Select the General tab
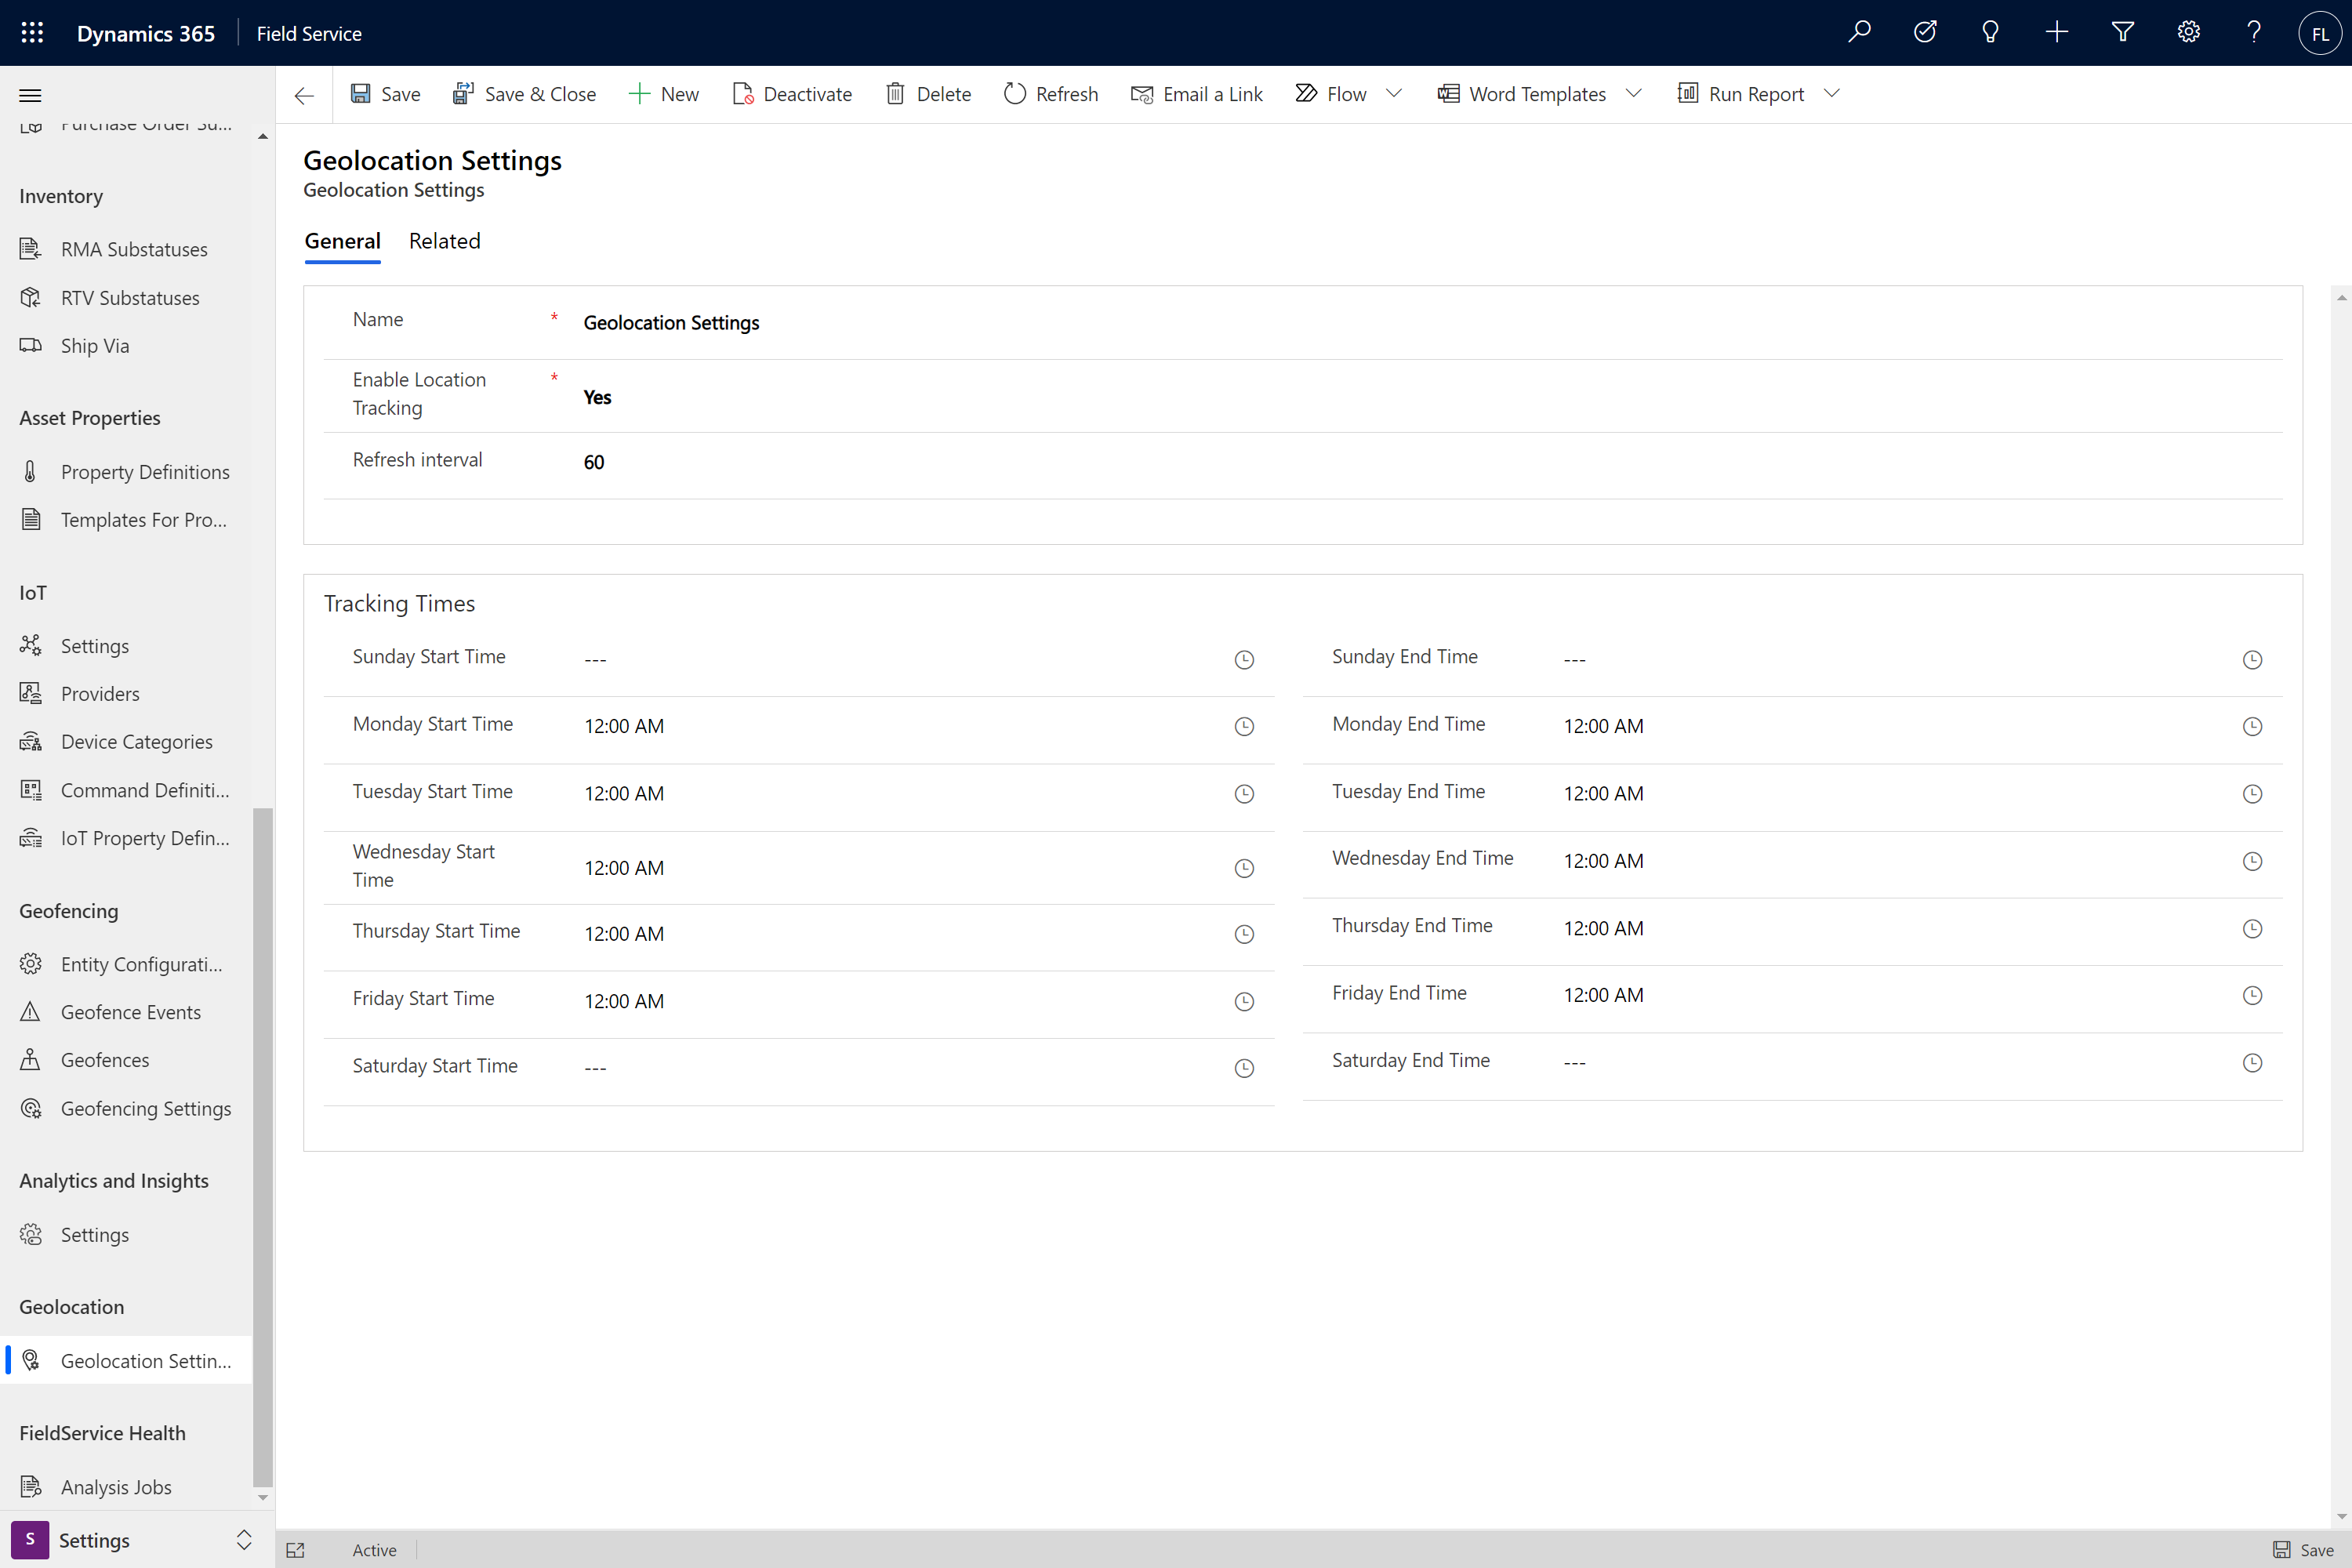 click(x=343, y=240)
